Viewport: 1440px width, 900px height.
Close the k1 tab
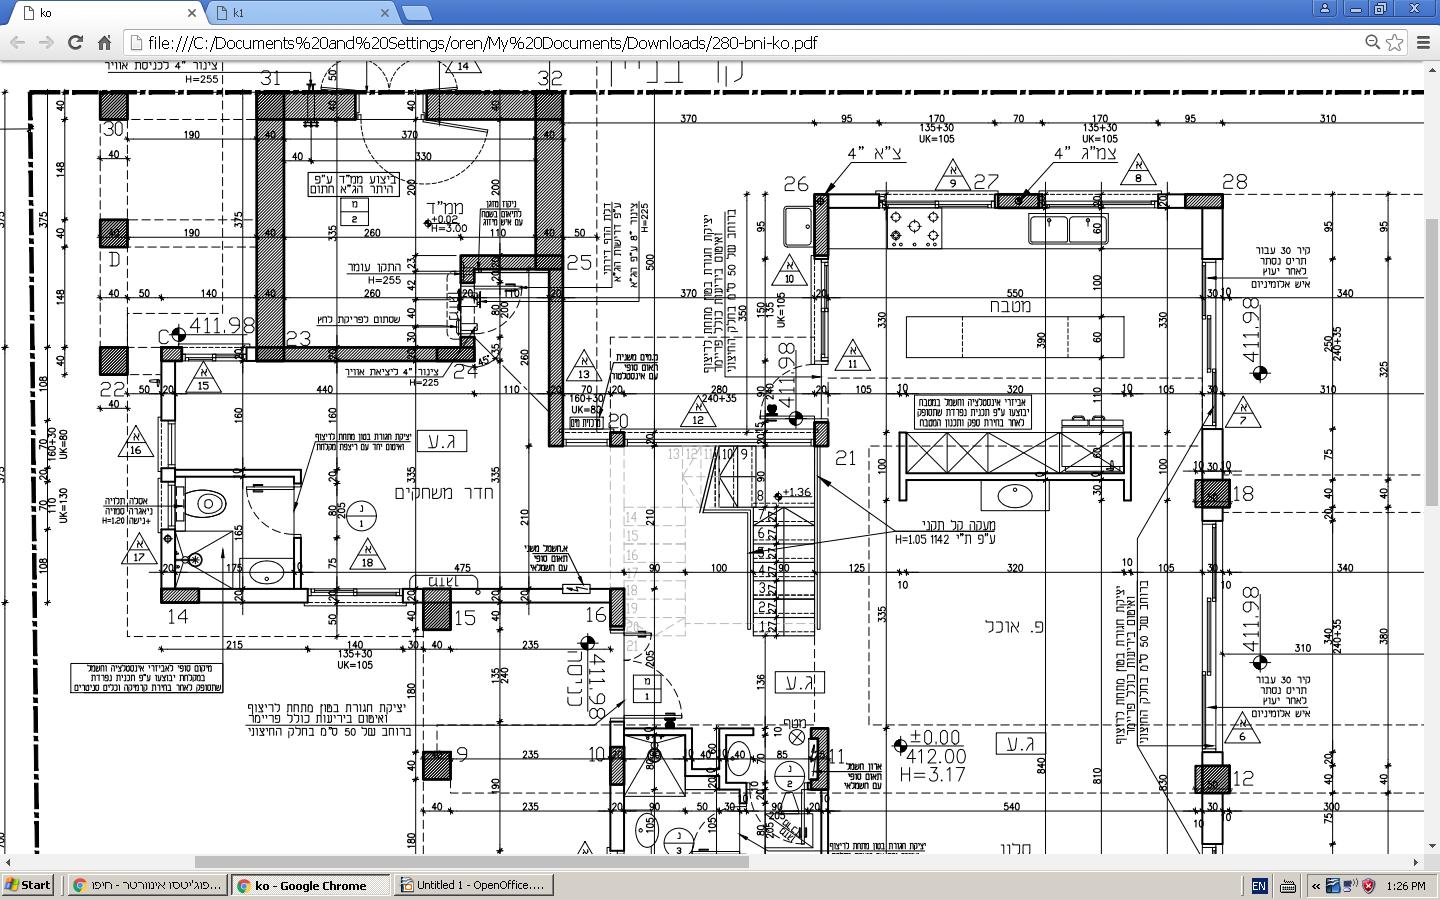tap(385, 13)
